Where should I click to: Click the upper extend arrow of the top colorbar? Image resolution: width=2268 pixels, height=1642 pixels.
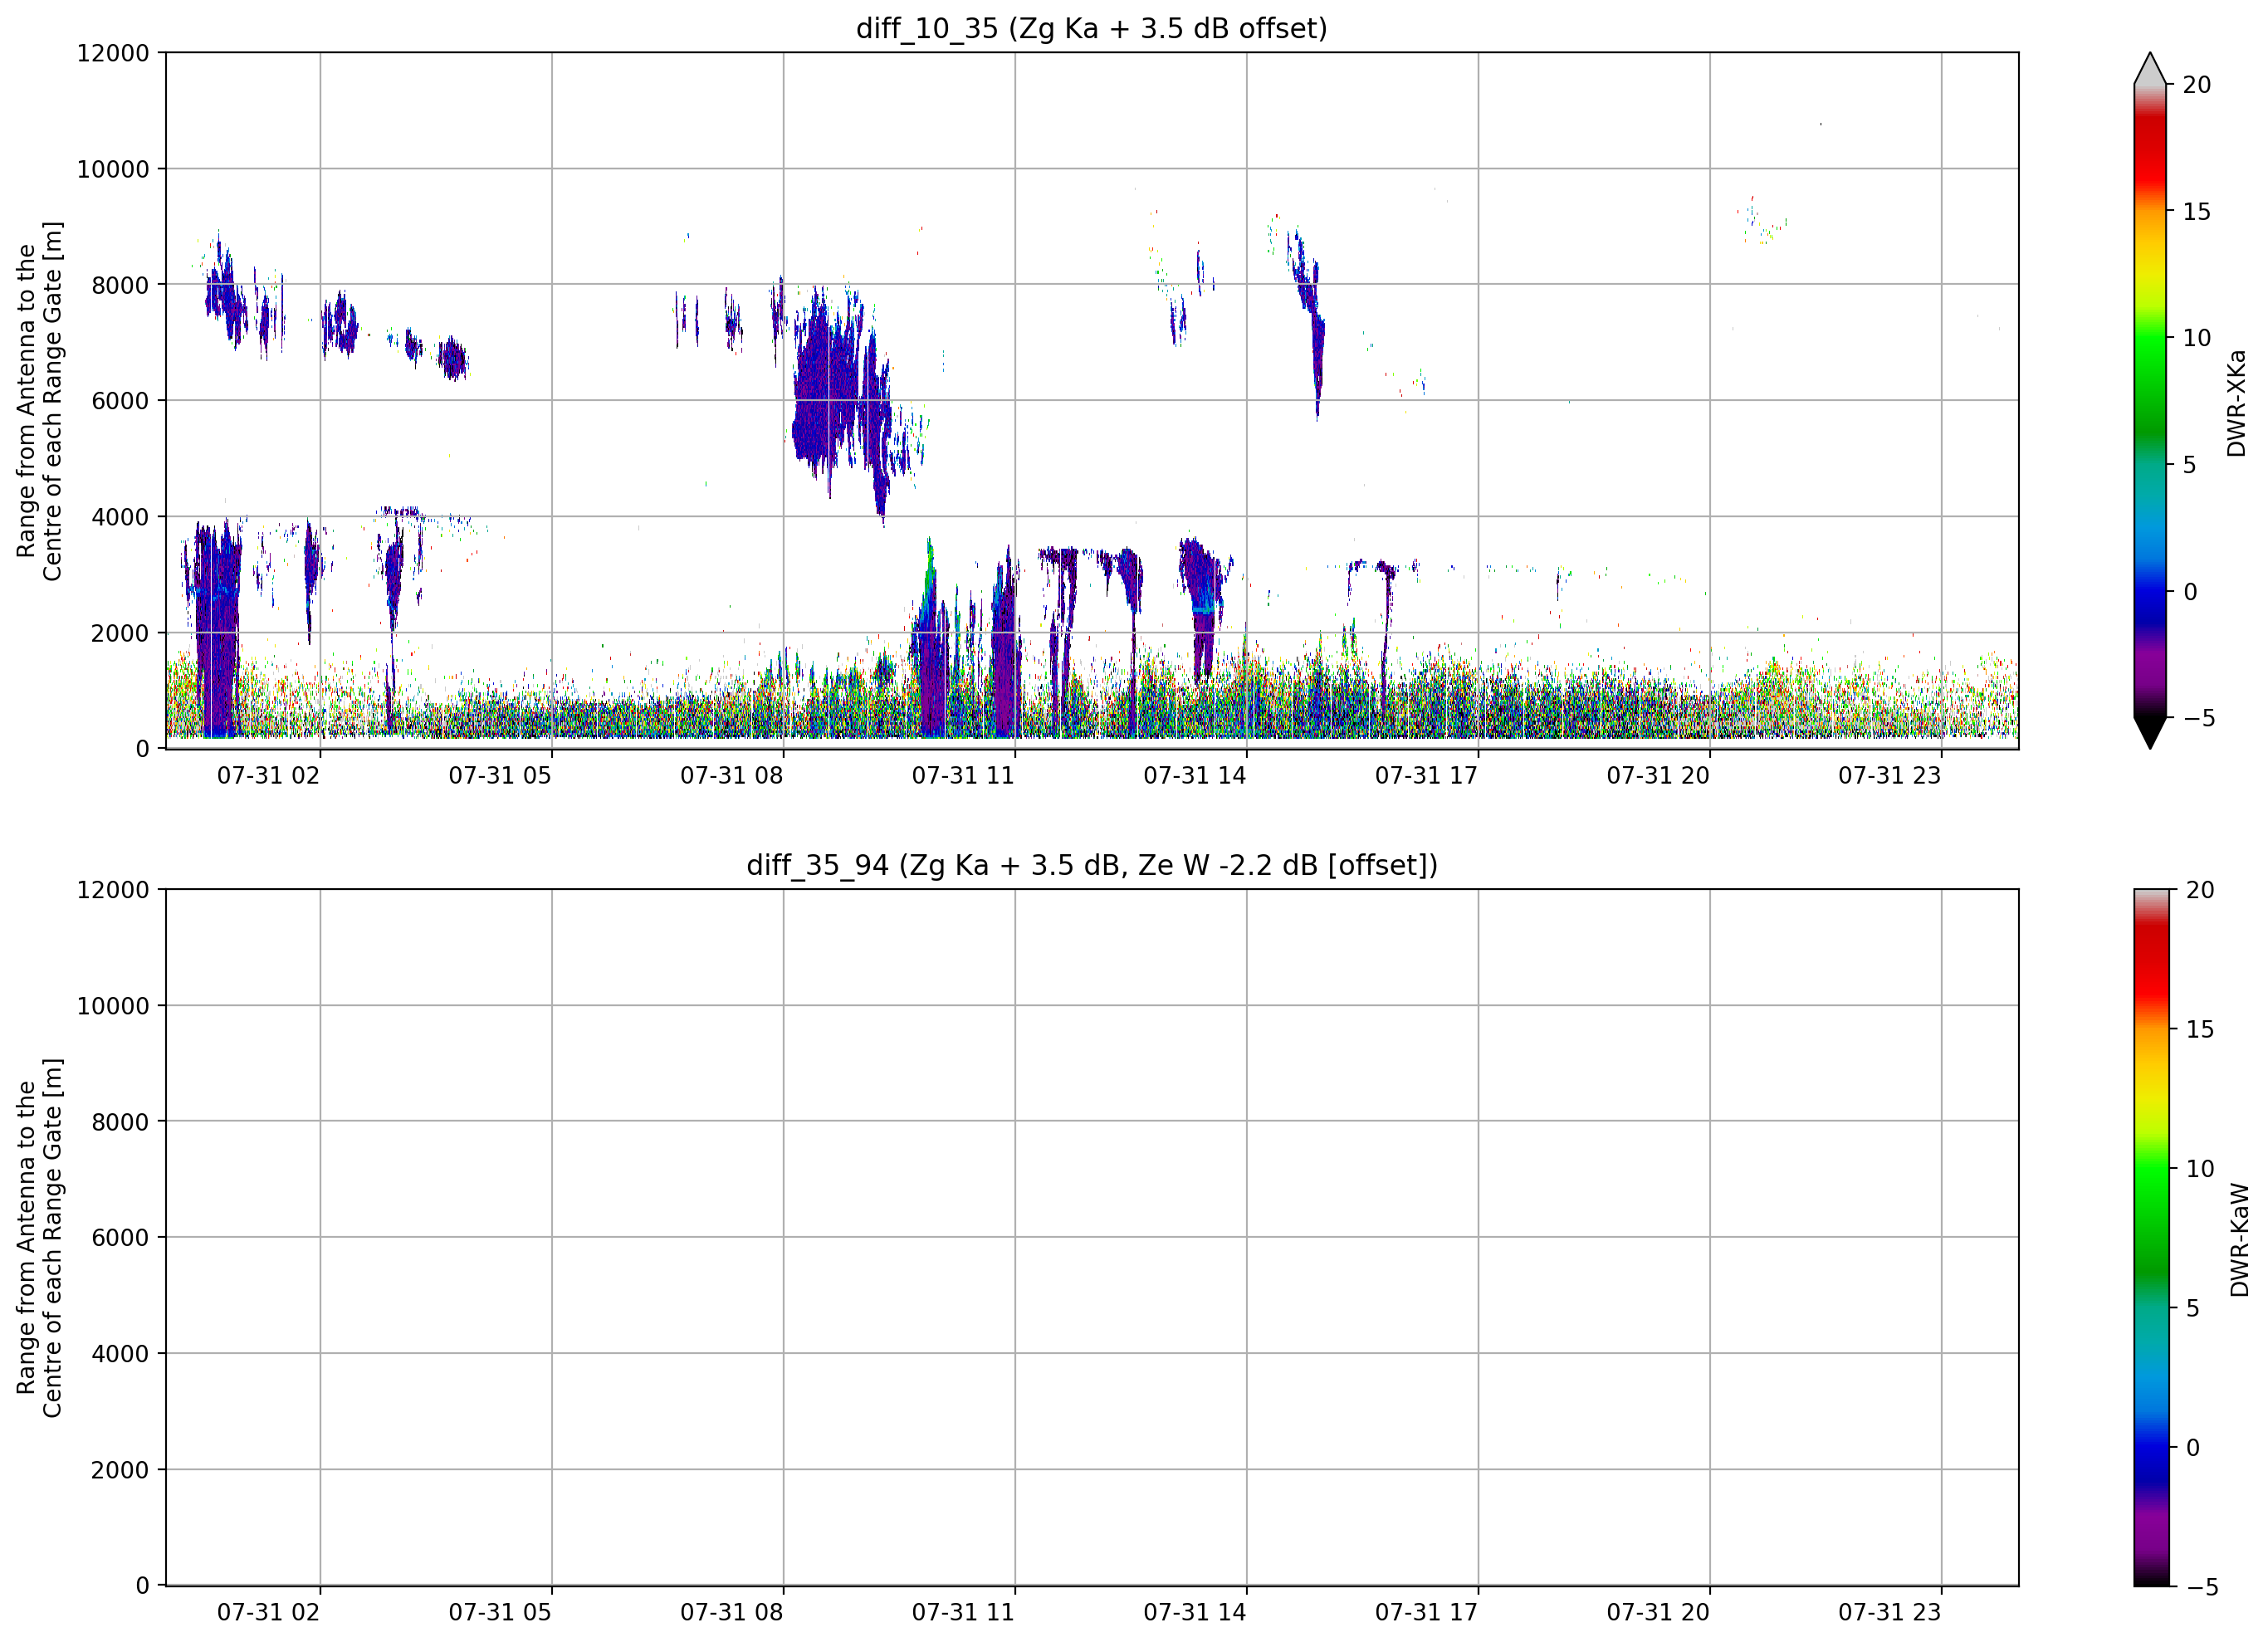pos(2150,68)
